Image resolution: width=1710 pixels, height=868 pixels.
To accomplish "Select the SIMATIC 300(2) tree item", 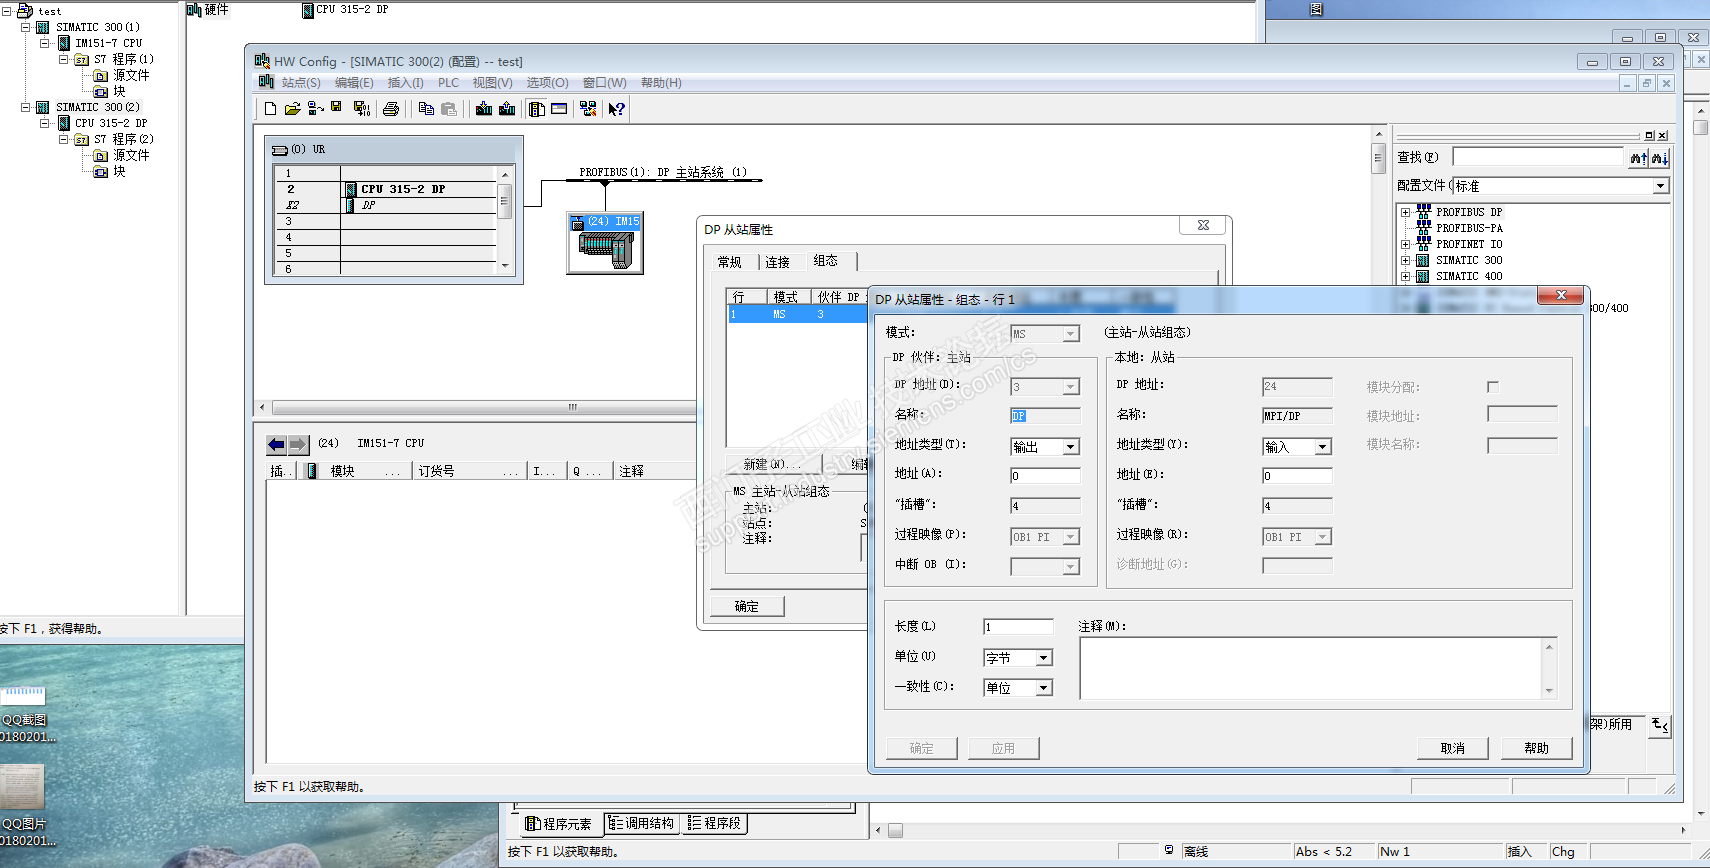I will point(98,107).
